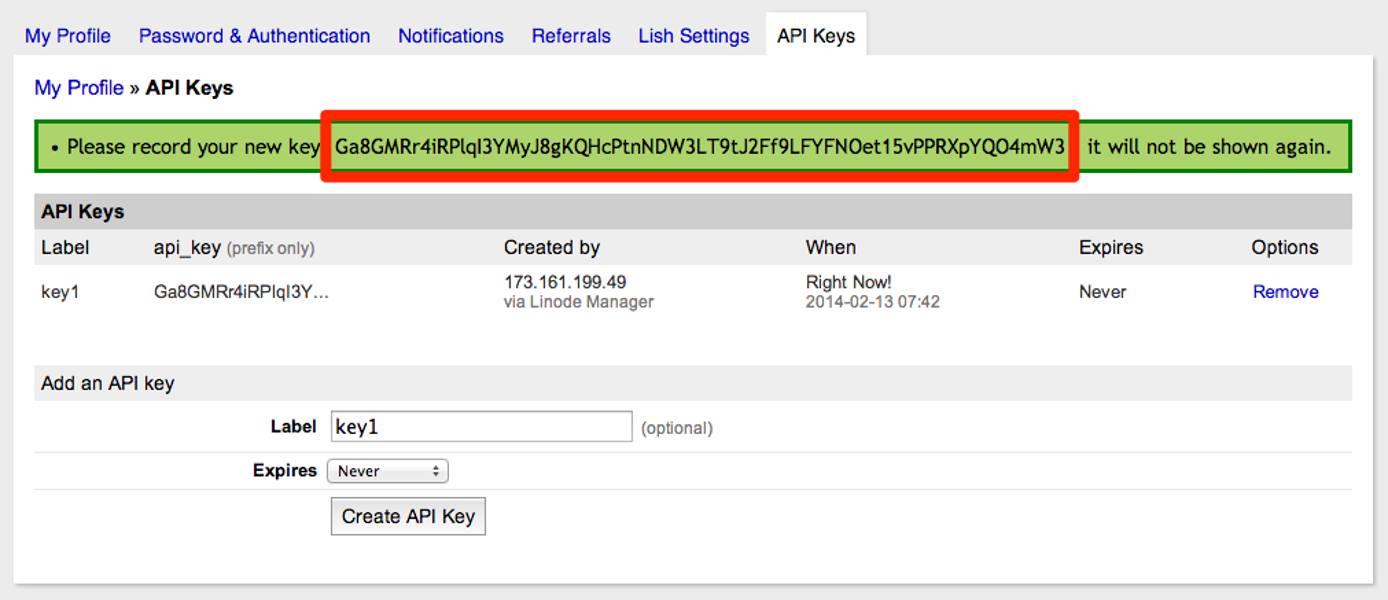
Task: Click the newly generated full API key
Action: [x=699, y=147]
